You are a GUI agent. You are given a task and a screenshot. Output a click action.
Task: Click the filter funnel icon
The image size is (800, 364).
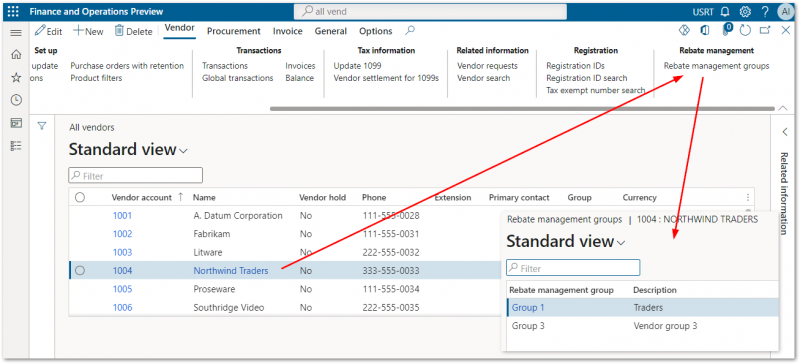point(42,126)
